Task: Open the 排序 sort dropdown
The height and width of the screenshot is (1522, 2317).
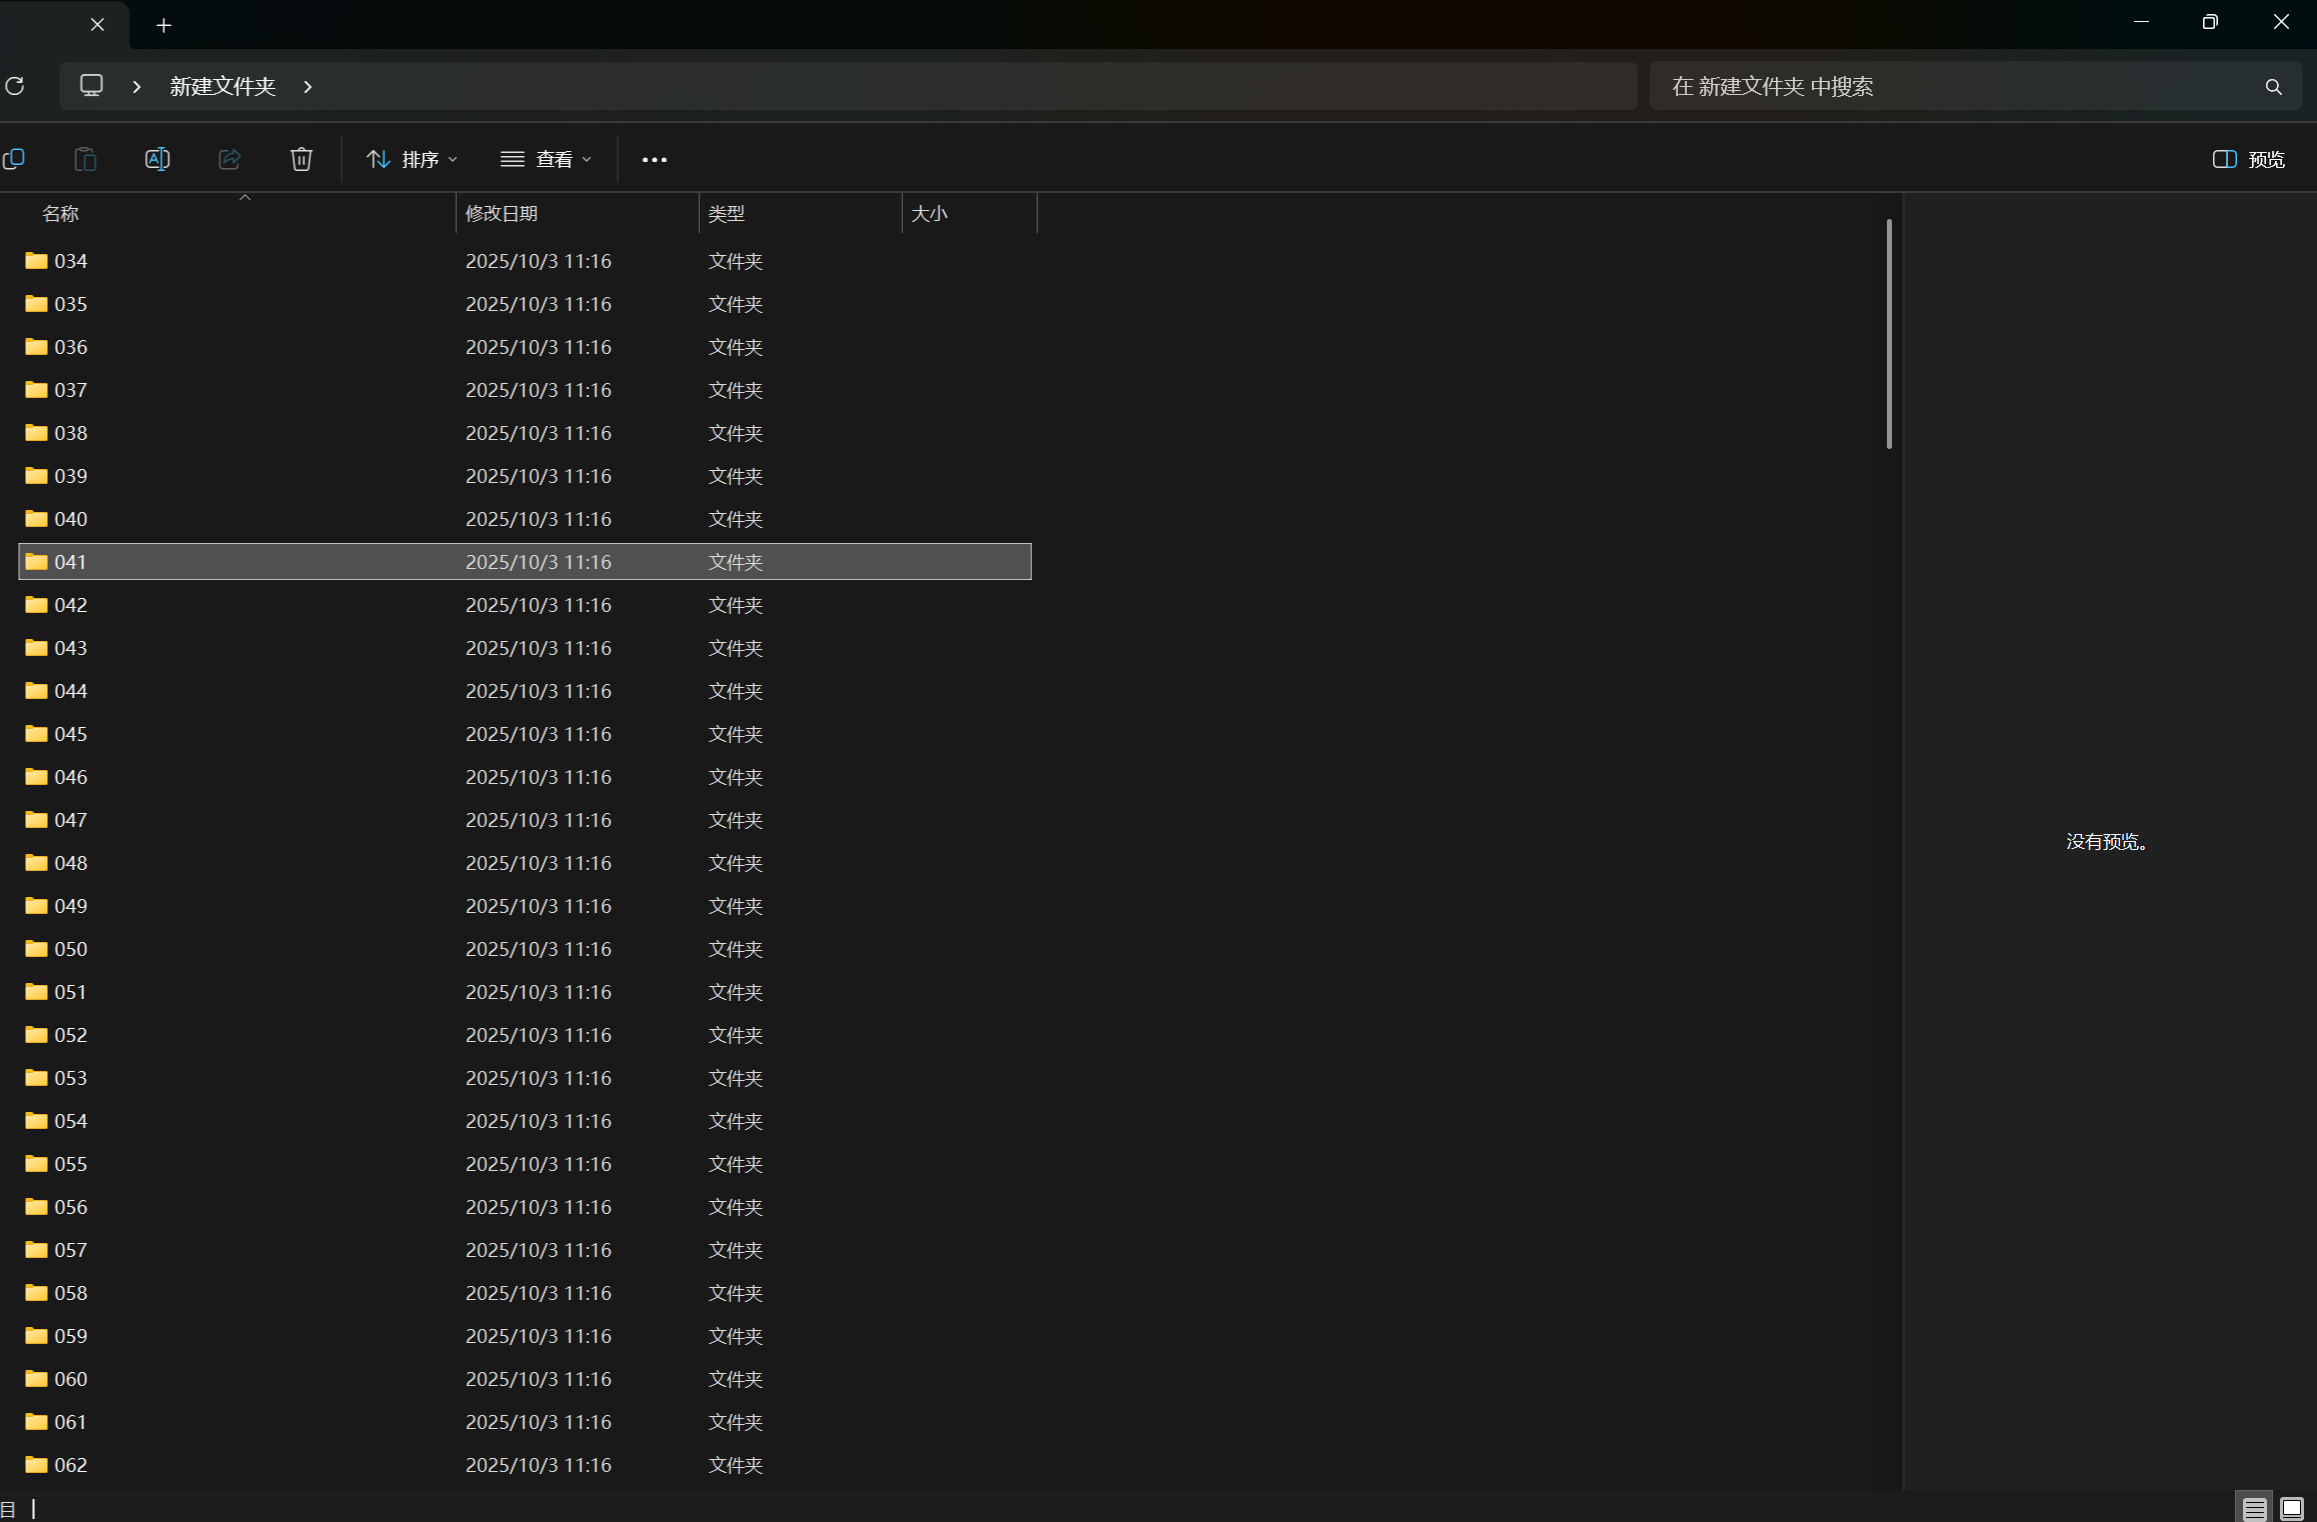Action: tap(412, 159)
